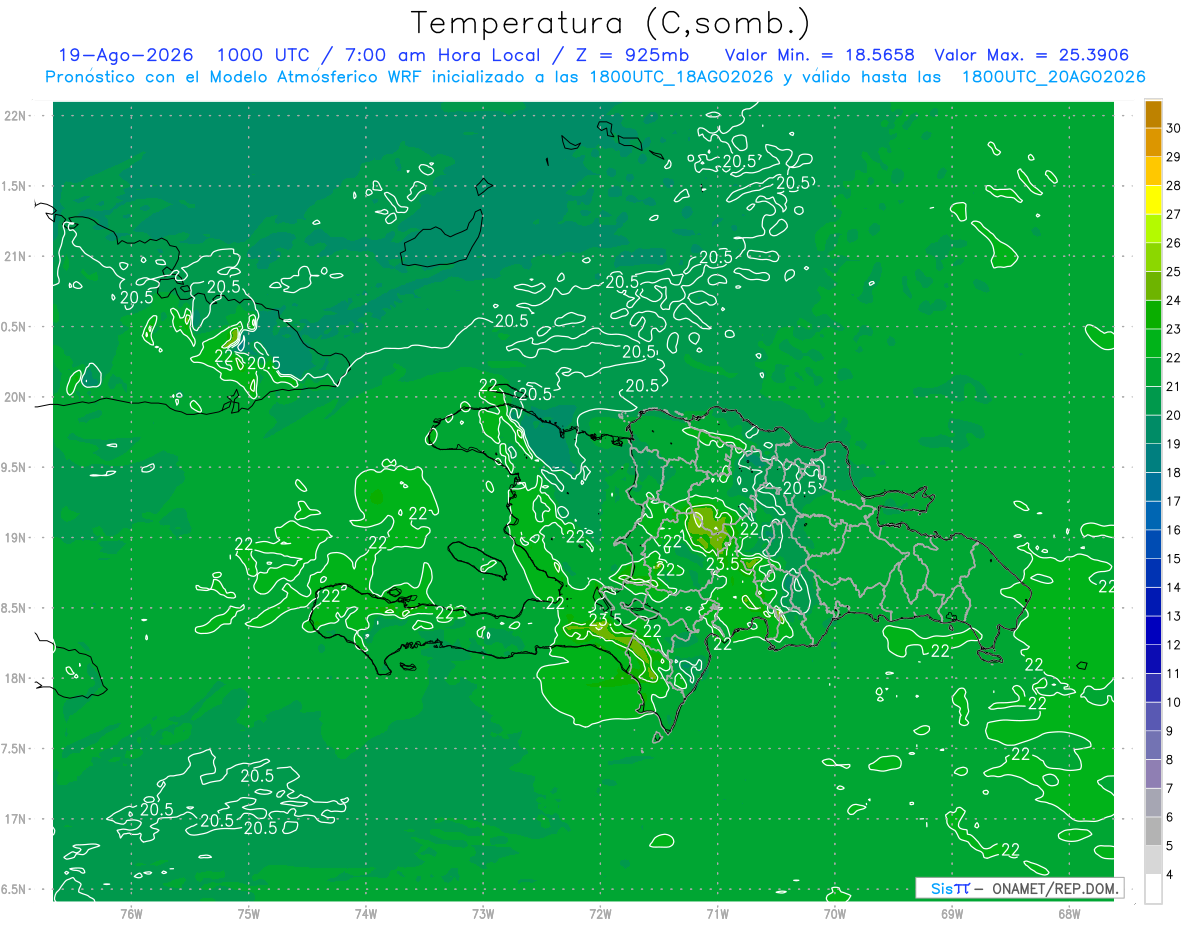Pick the orange swatch between 29 and 30

click(1153, 142)
